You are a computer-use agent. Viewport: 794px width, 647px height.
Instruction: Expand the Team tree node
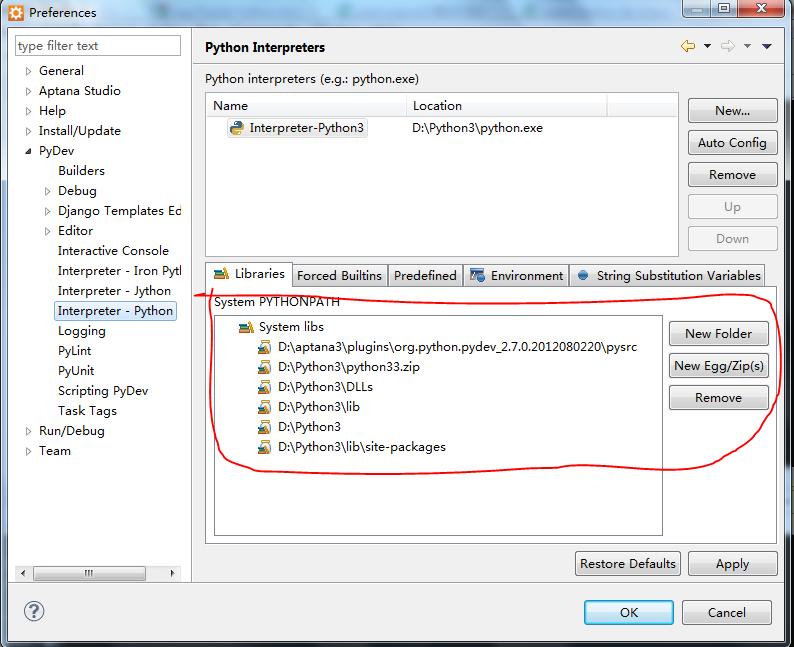(28, 452)
